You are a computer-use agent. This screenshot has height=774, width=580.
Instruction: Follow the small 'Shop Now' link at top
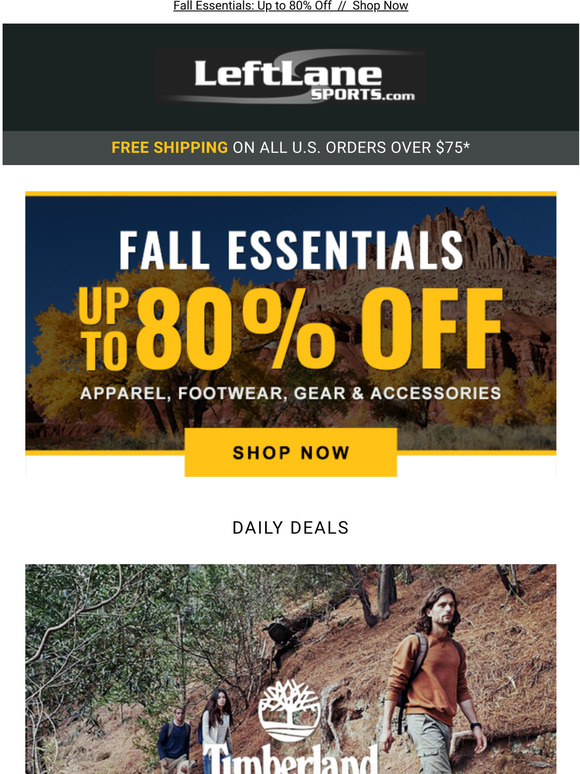pyautogui.click(x=380, y=6)
